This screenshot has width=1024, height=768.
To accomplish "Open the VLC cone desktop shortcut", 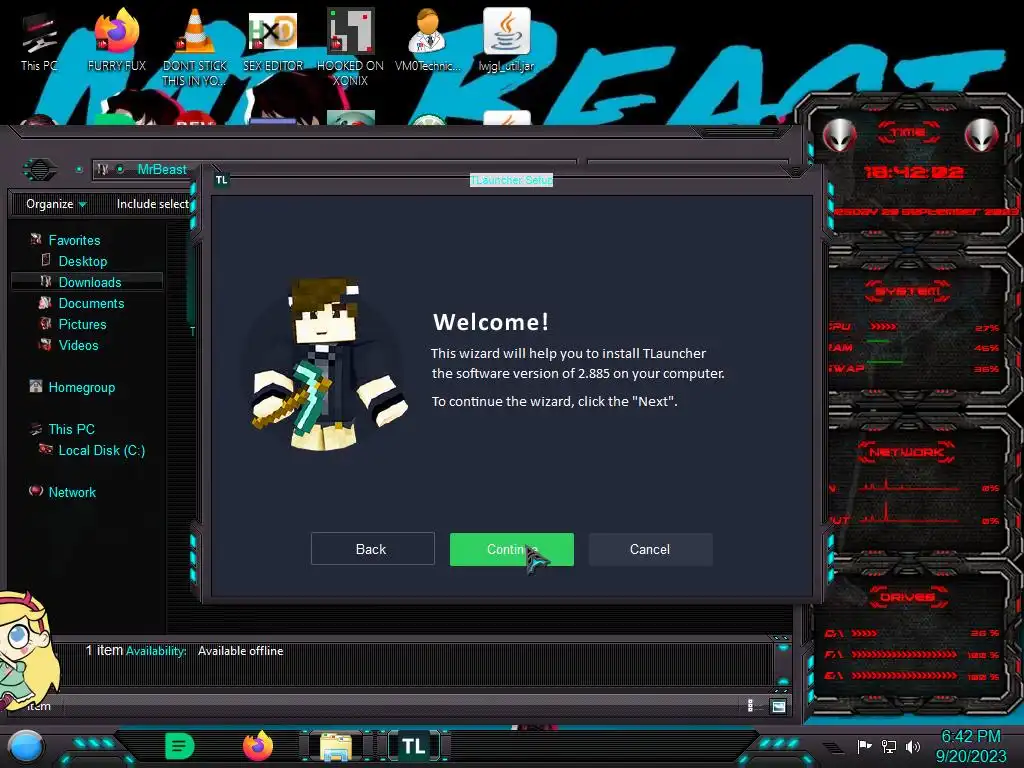I will (x=195, y=47).
